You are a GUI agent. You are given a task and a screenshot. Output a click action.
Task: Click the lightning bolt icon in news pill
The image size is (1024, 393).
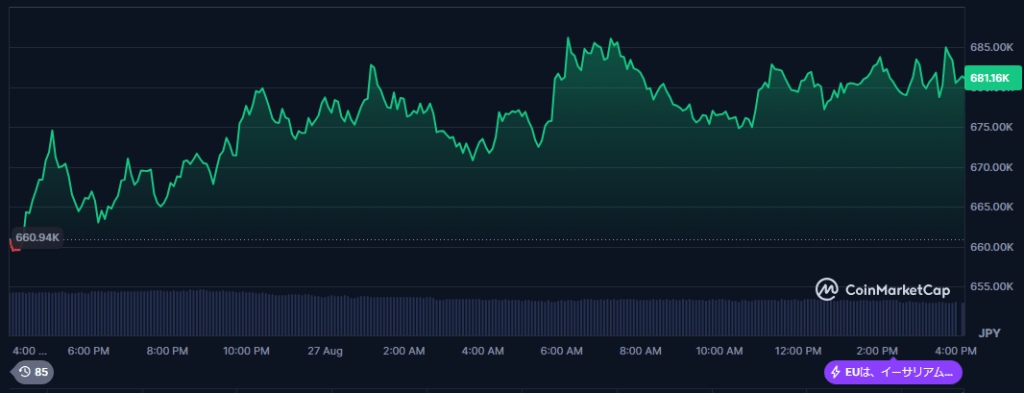[x=835, y=372]
